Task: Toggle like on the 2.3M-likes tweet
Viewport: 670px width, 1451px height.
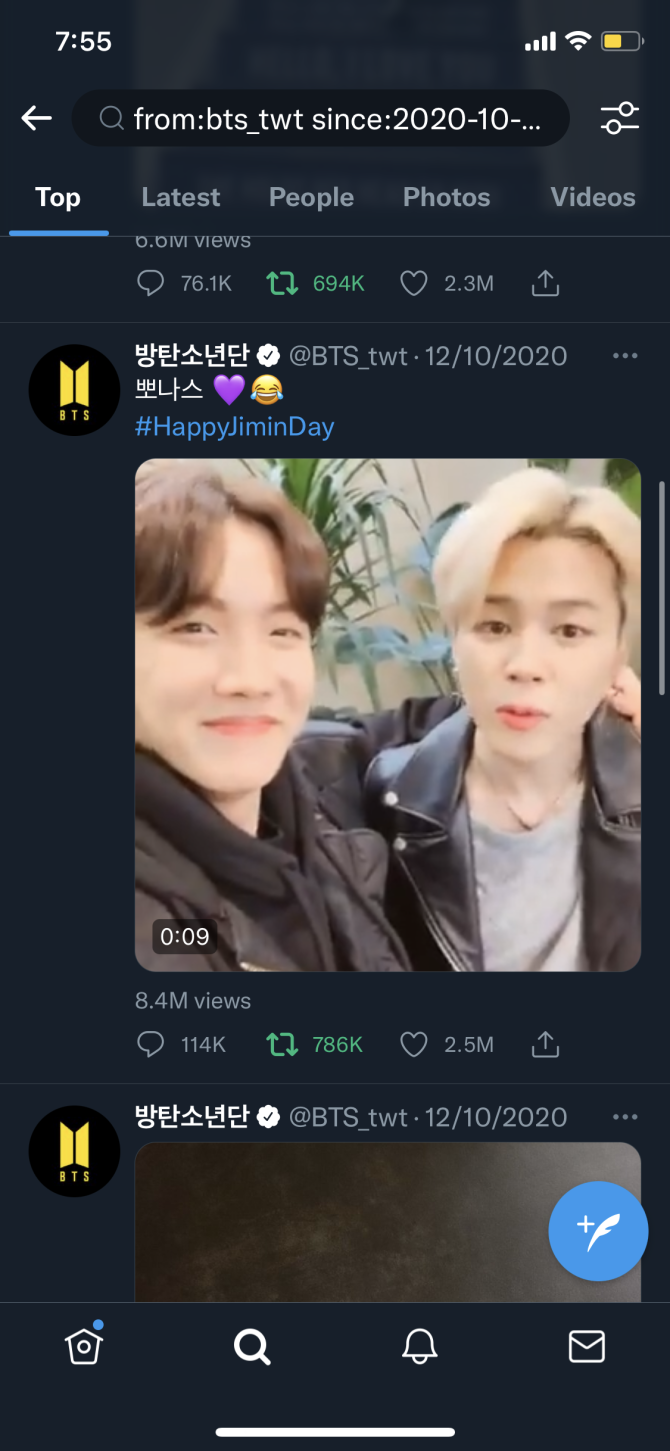Action: coord(414,284)
